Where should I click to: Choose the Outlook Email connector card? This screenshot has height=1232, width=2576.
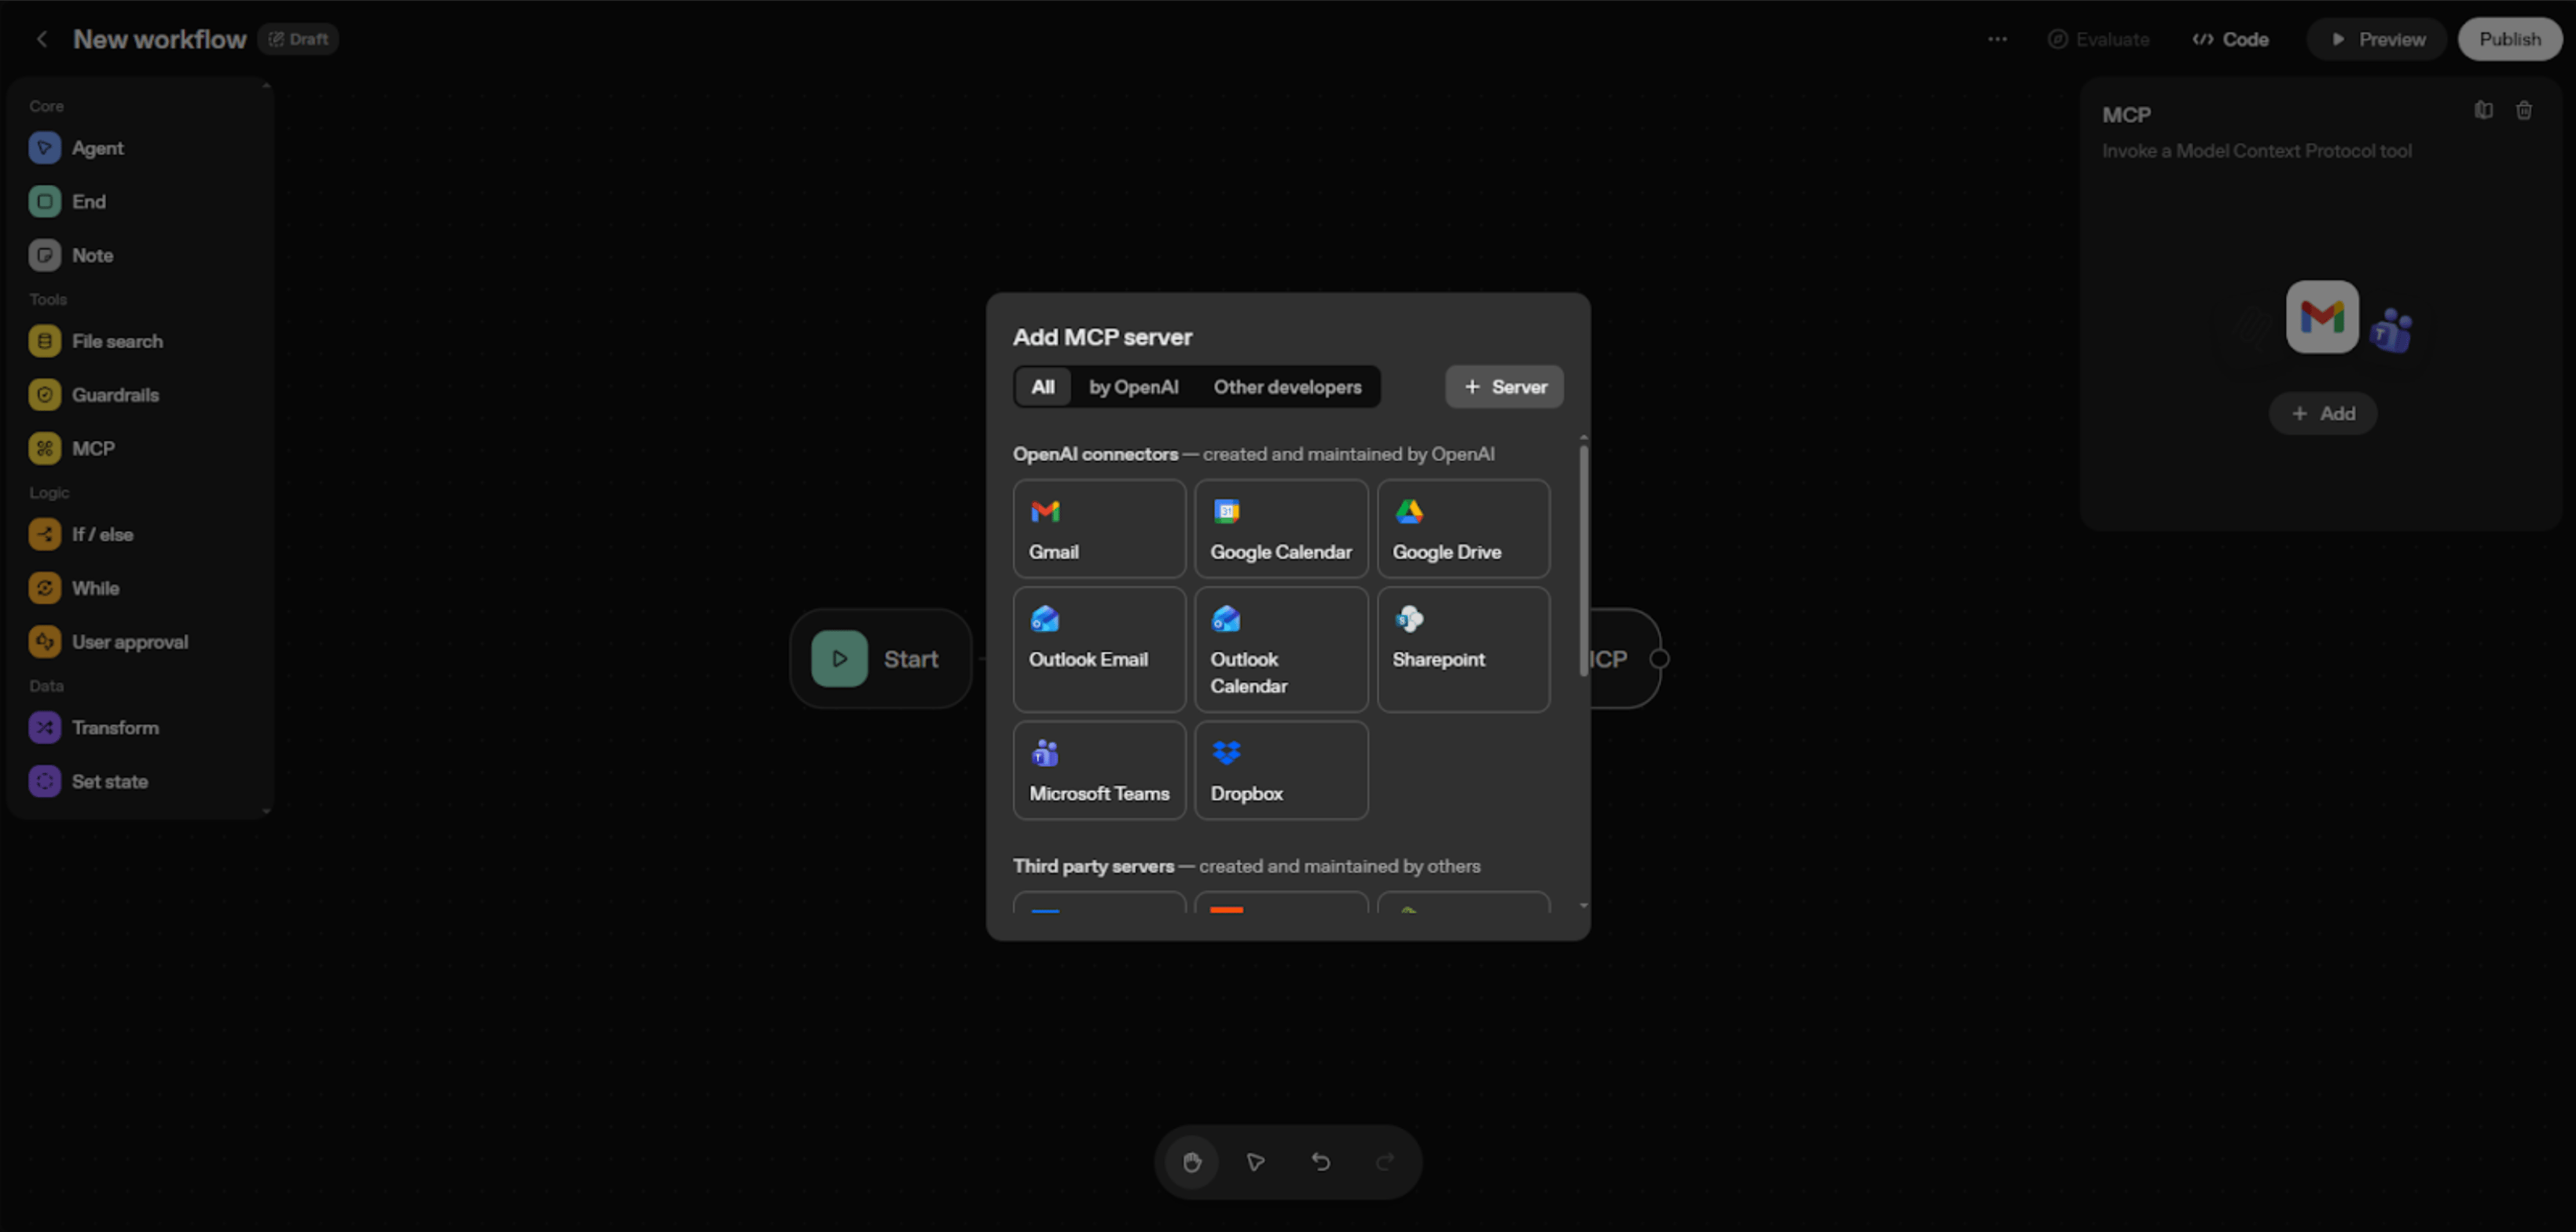pos(1099,650)
